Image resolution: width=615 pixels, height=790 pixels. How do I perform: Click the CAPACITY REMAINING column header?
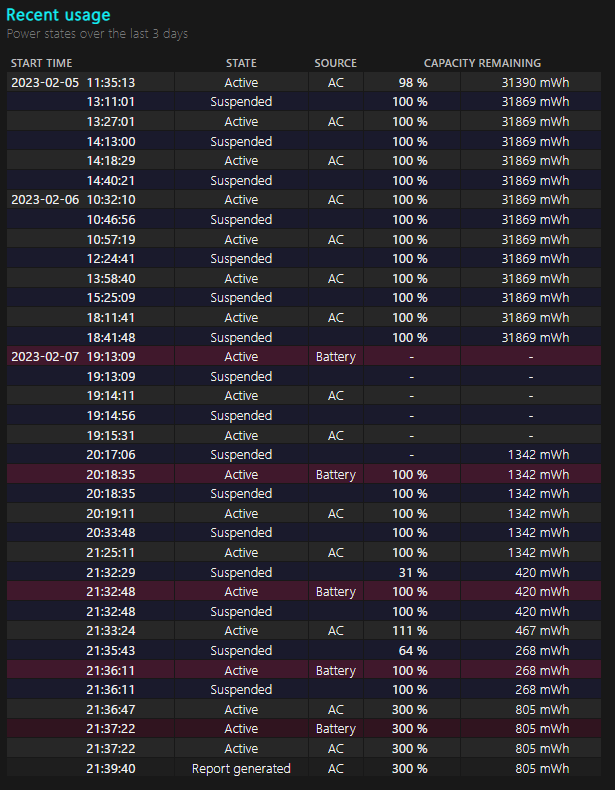[x=482, y=63]
